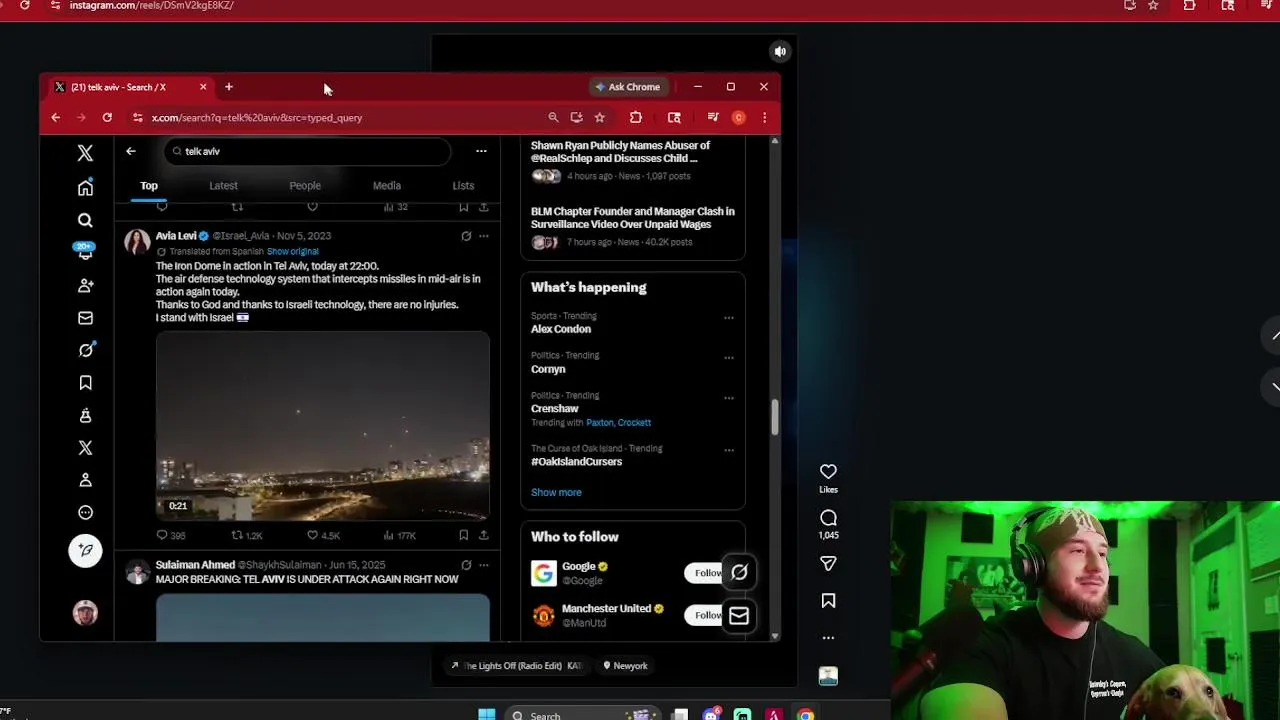
Task: Open floating Grok button at bottom right
Action: 739,573
